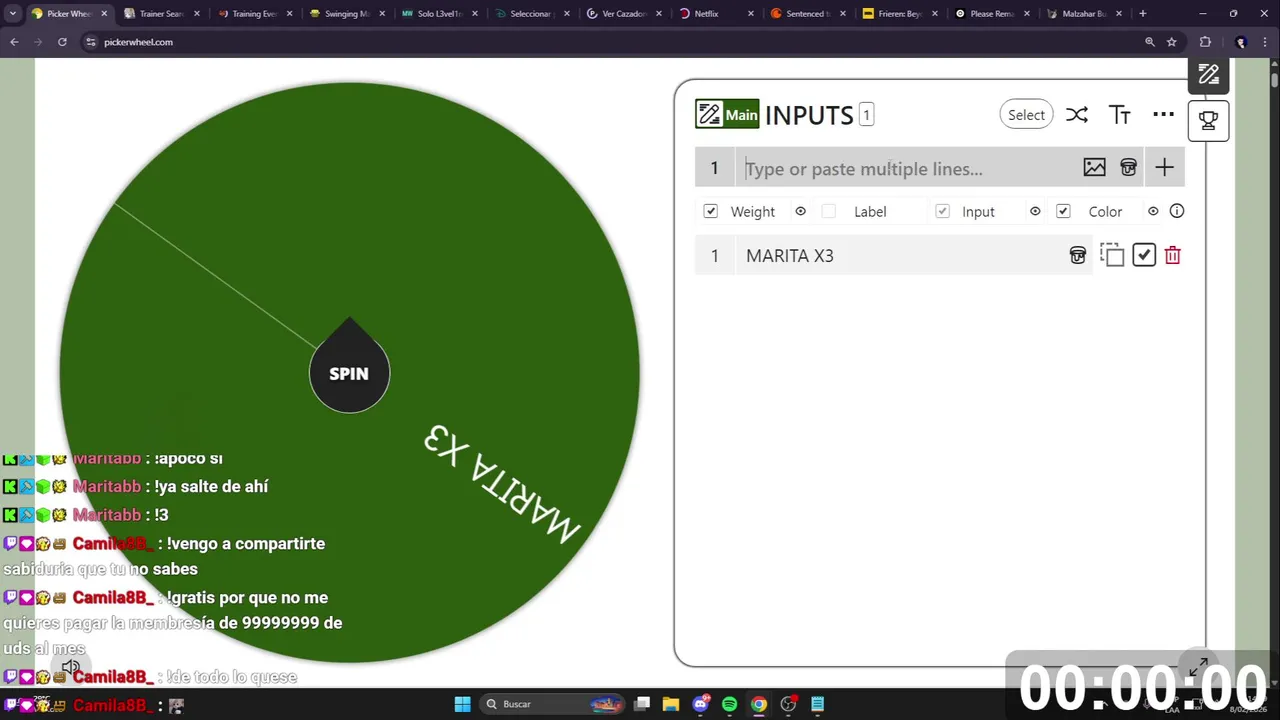Open Discord from the taskbar
Image resolution: width=1280 pixels, height=720 pixels.
point(701,704)
